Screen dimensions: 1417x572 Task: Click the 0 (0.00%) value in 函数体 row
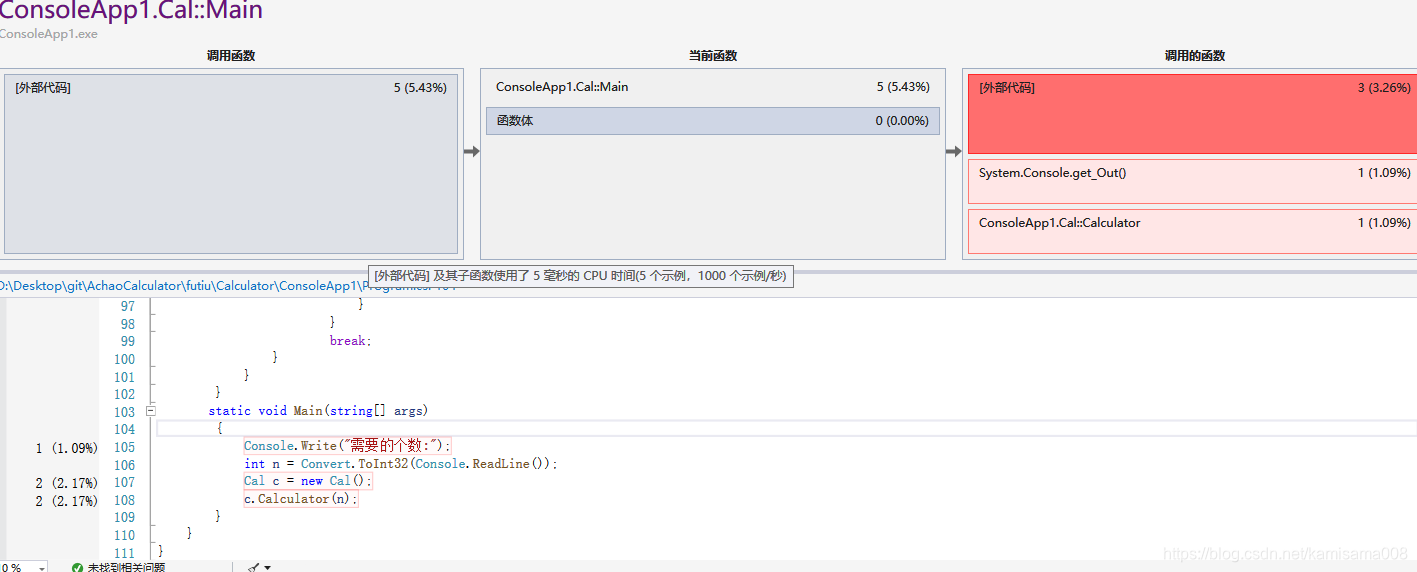pyautogui.click(x=903, y=121)
